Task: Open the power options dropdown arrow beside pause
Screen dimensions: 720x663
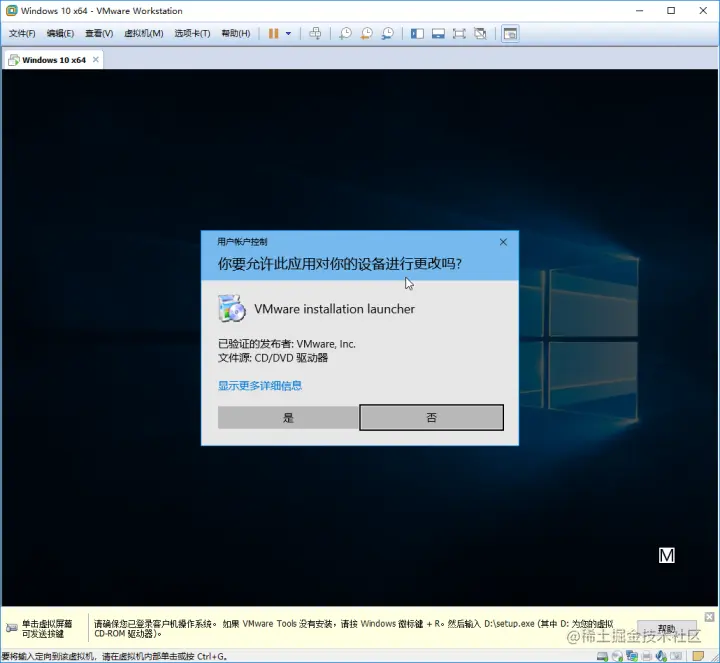Action: [288, 34]
